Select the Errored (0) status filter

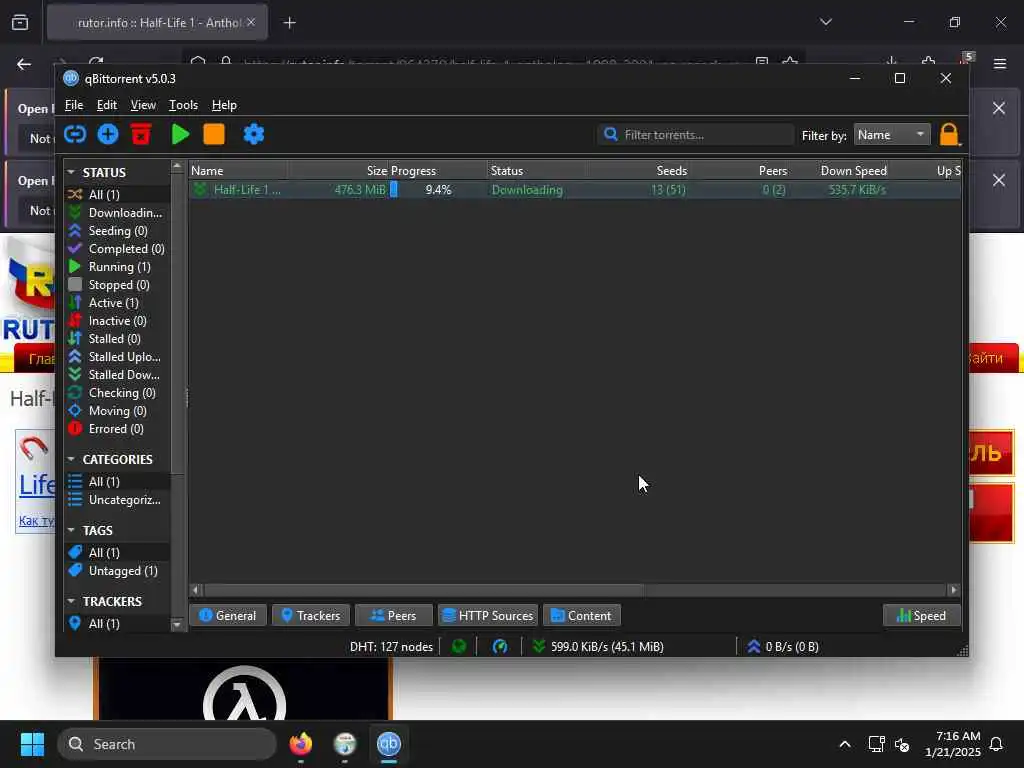[118, 428]
